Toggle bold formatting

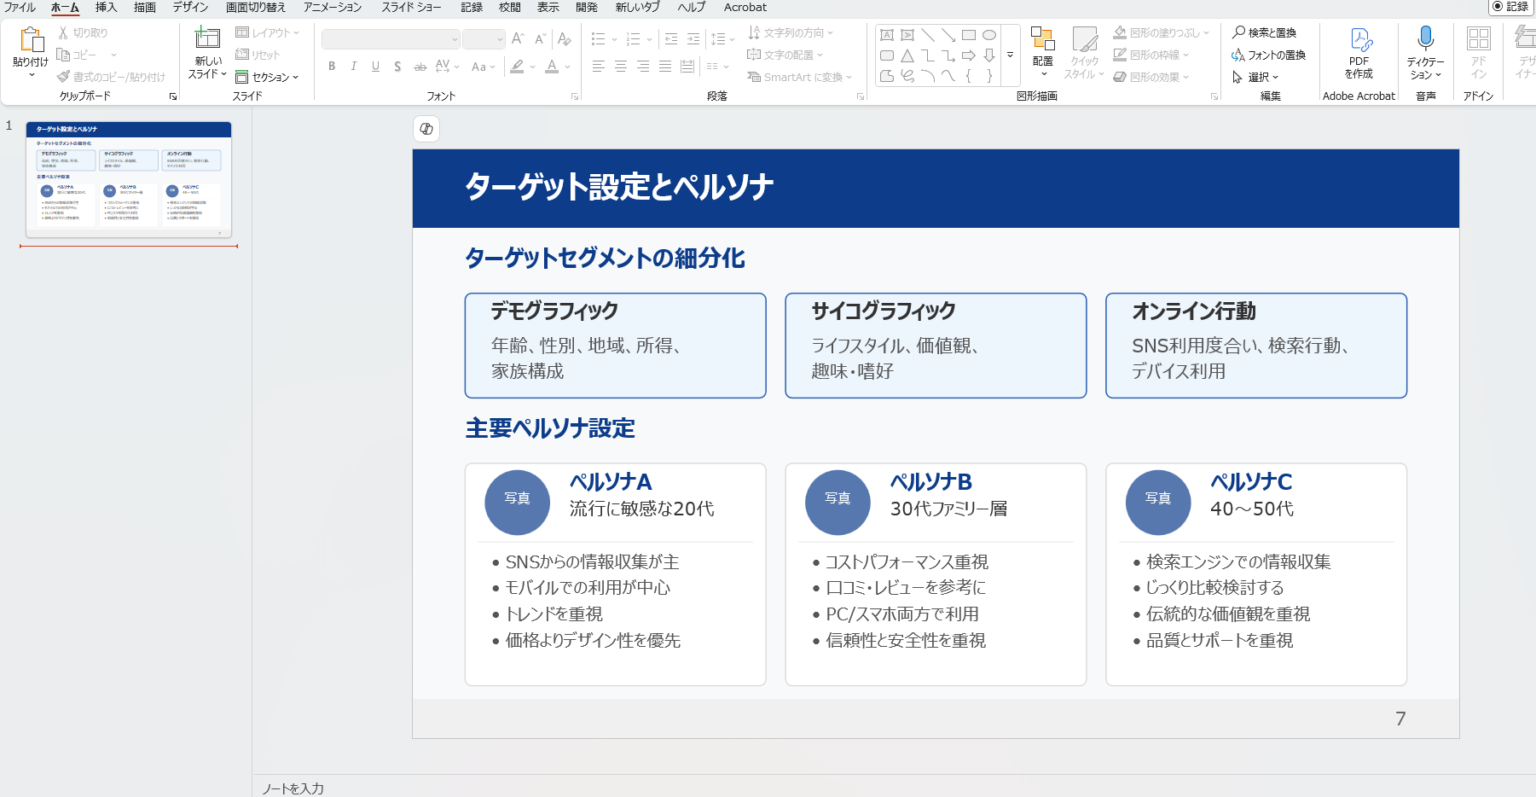tap(332, 66)
